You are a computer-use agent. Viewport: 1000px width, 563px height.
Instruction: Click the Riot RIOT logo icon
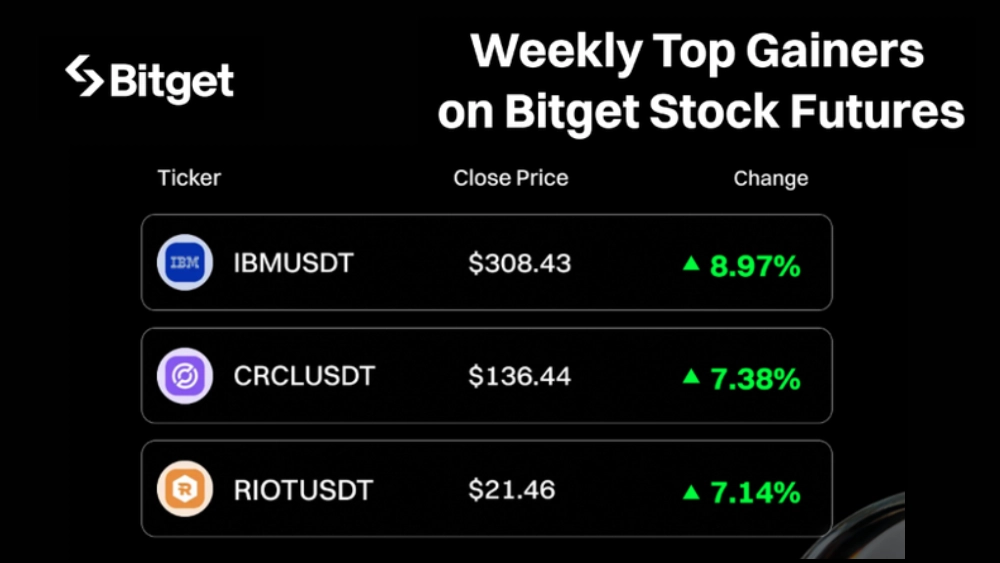pyautogui.click(x=185, y=490)
